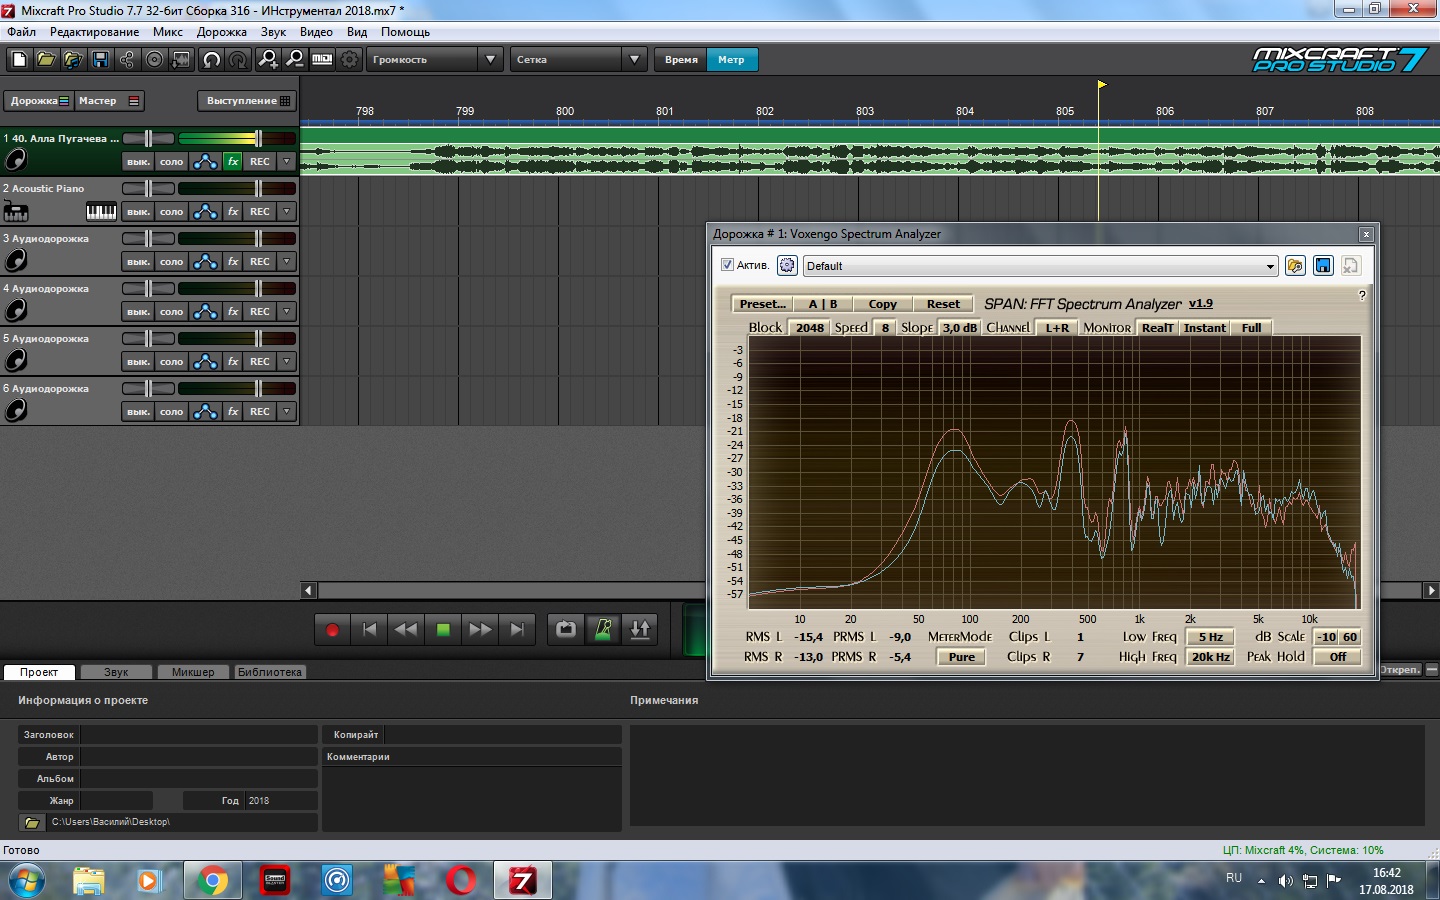Click Block size 2048 selector in SPAN
The height and width of the screenshot is (900, 1440).
pos(810,328)
